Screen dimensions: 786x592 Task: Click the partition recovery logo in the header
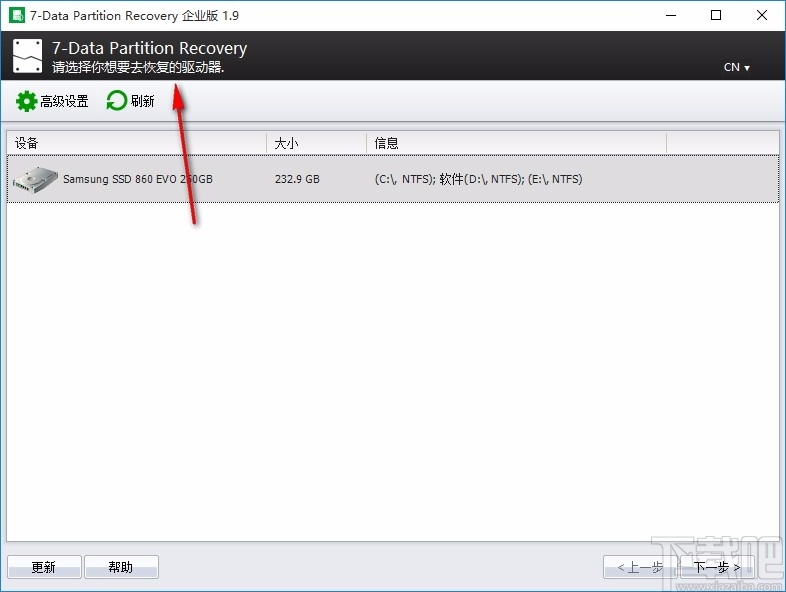pyautogui.click(x=27, y=56)
